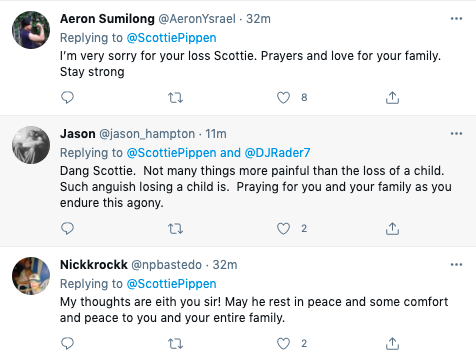Share Aeron Sumilong's tweet
The height and width of the screenshot is (360, 476).
[392, 98]
